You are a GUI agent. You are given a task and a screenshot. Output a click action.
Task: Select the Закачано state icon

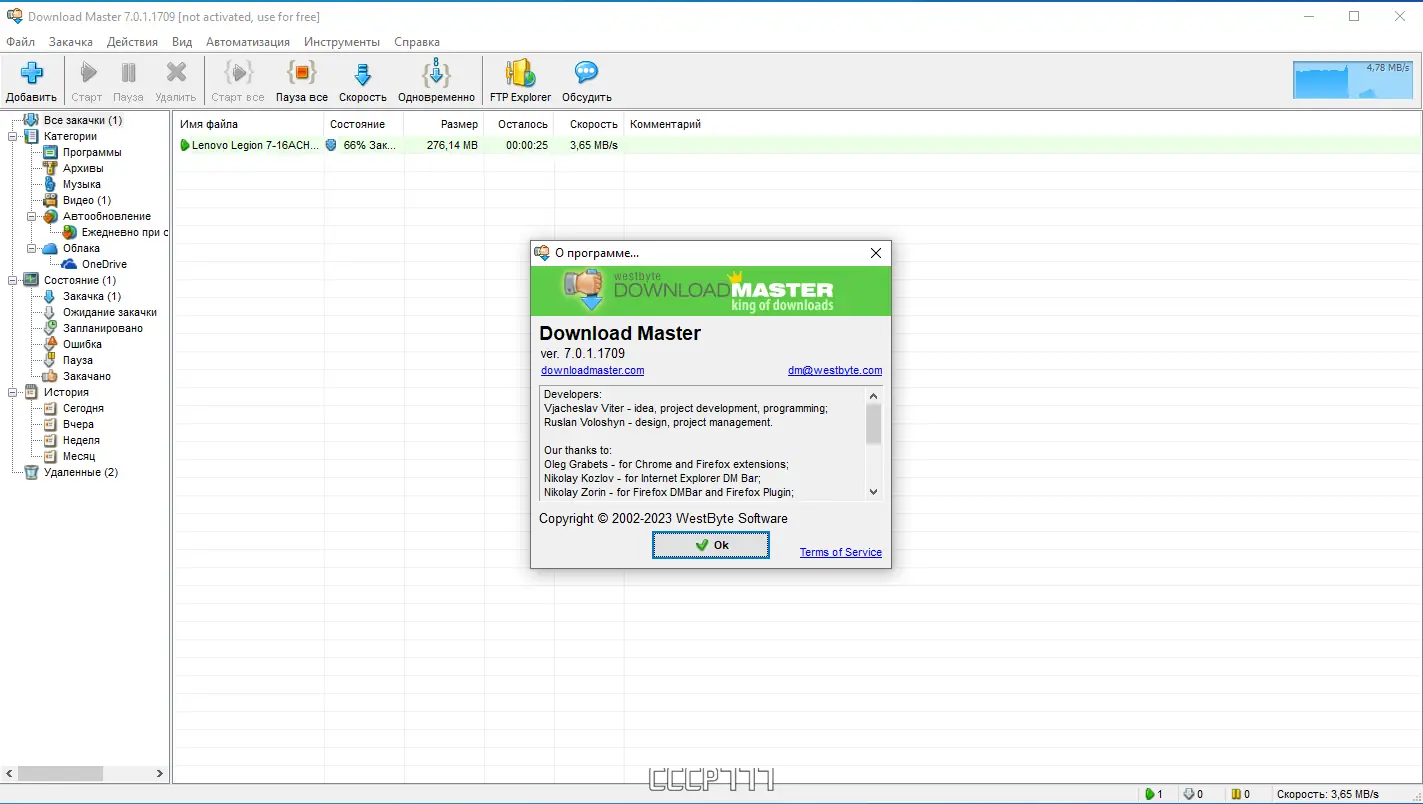coord(50,376)
